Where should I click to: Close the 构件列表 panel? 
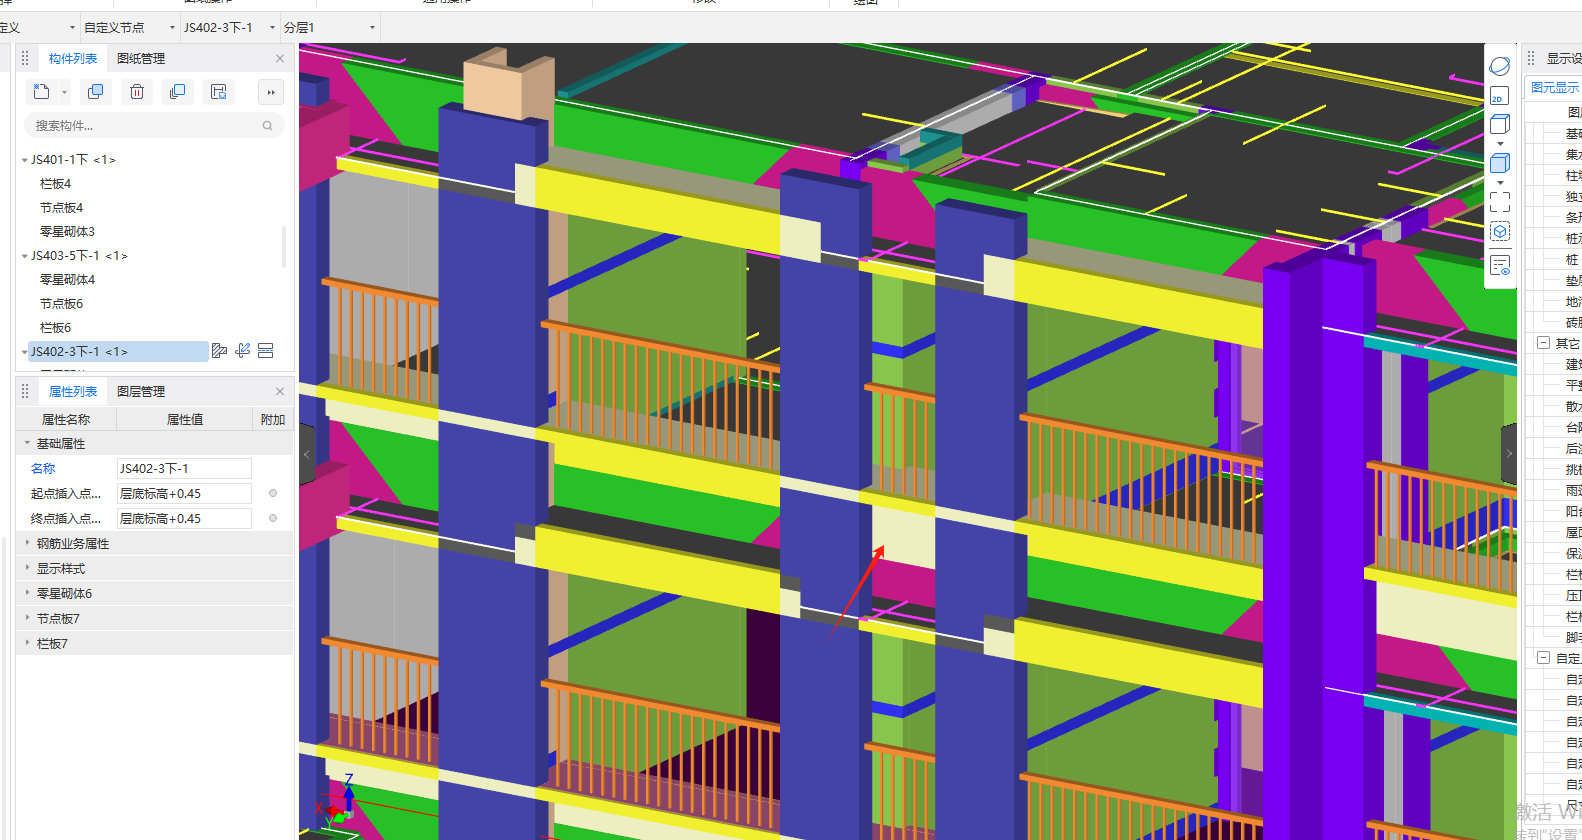click(280, 59)
